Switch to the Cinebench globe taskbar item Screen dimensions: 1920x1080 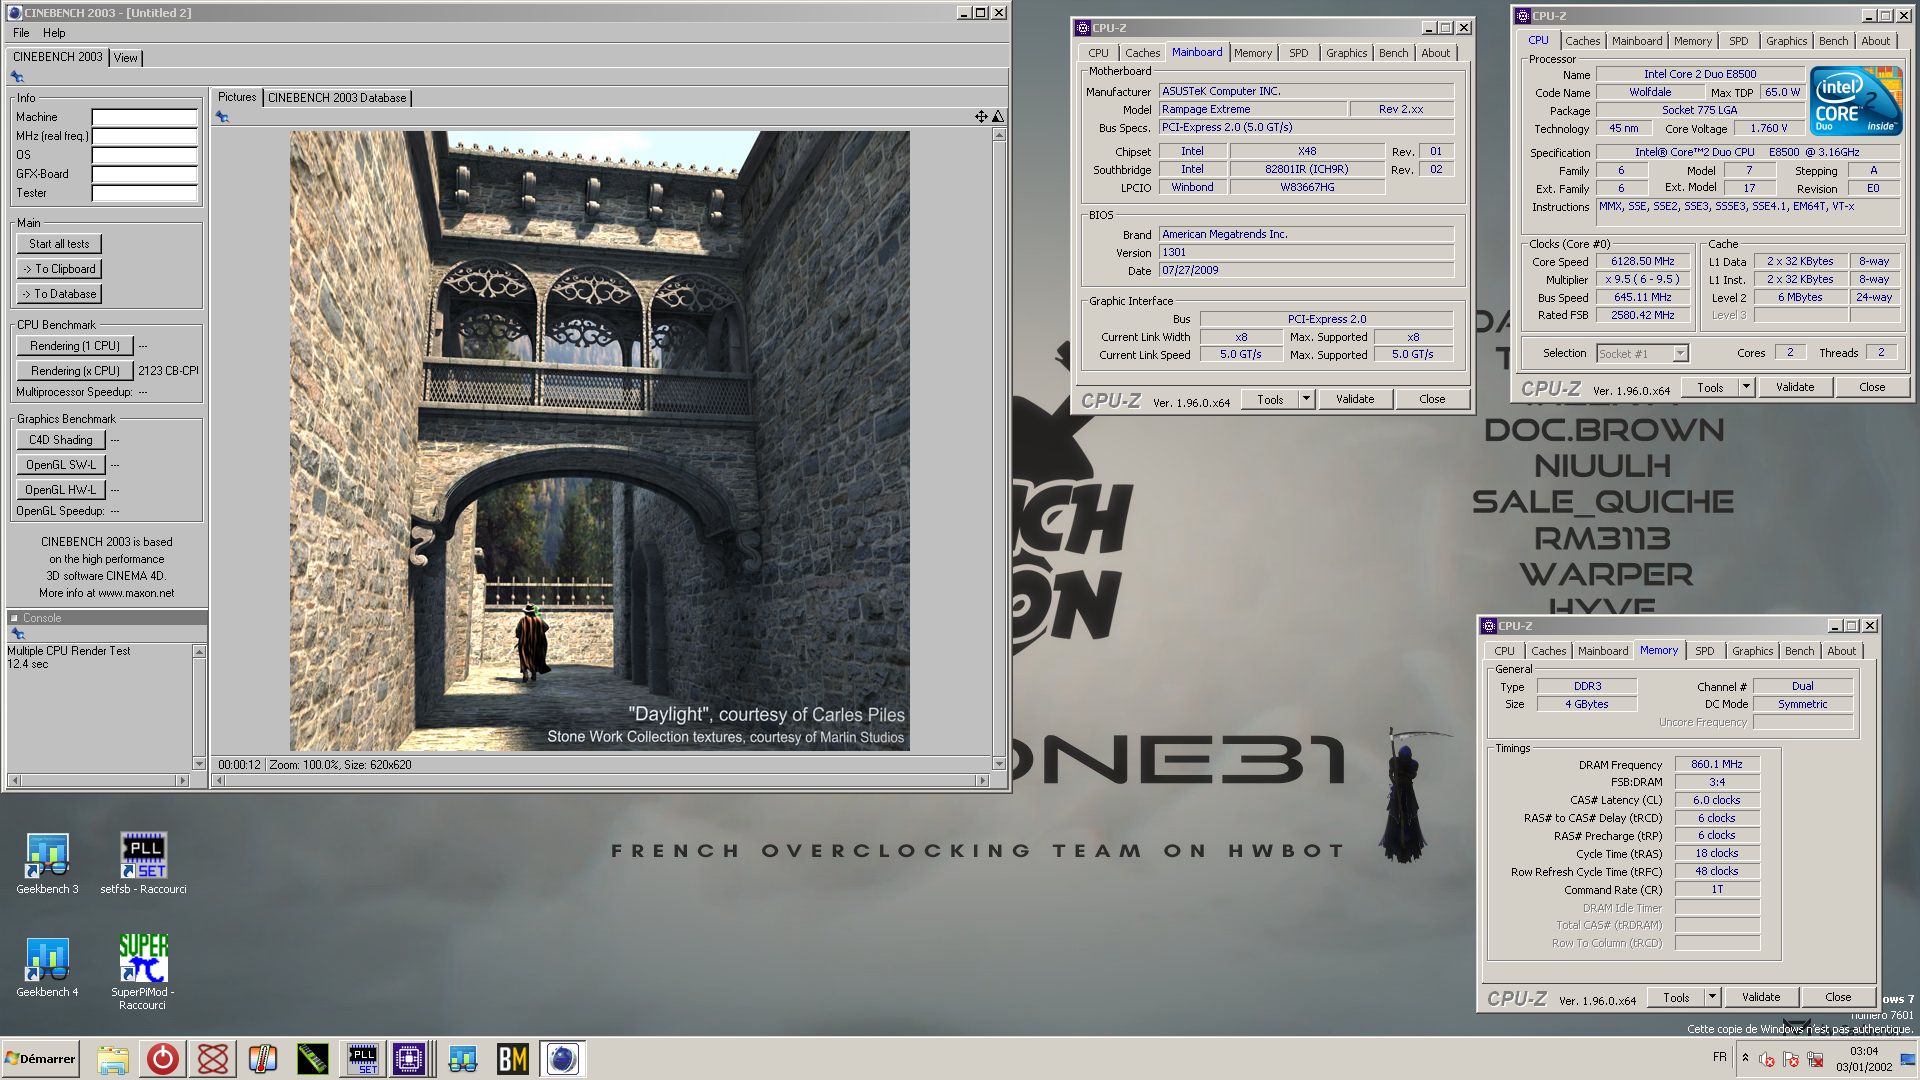562,1059
